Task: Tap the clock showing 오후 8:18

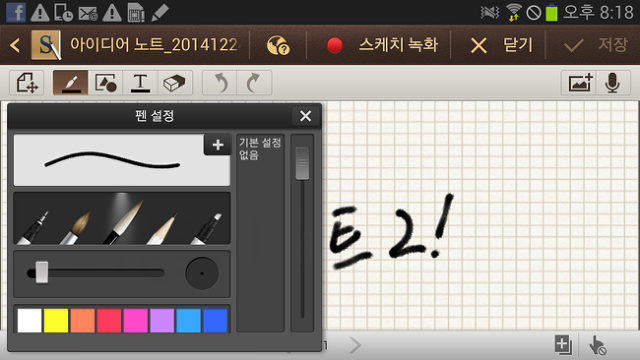Action: 598,12
